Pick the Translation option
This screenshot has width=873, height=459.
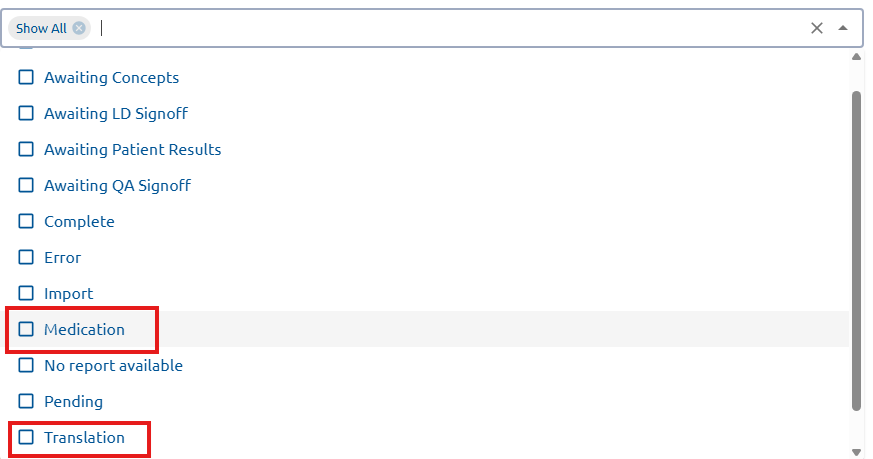pos(84,437)
